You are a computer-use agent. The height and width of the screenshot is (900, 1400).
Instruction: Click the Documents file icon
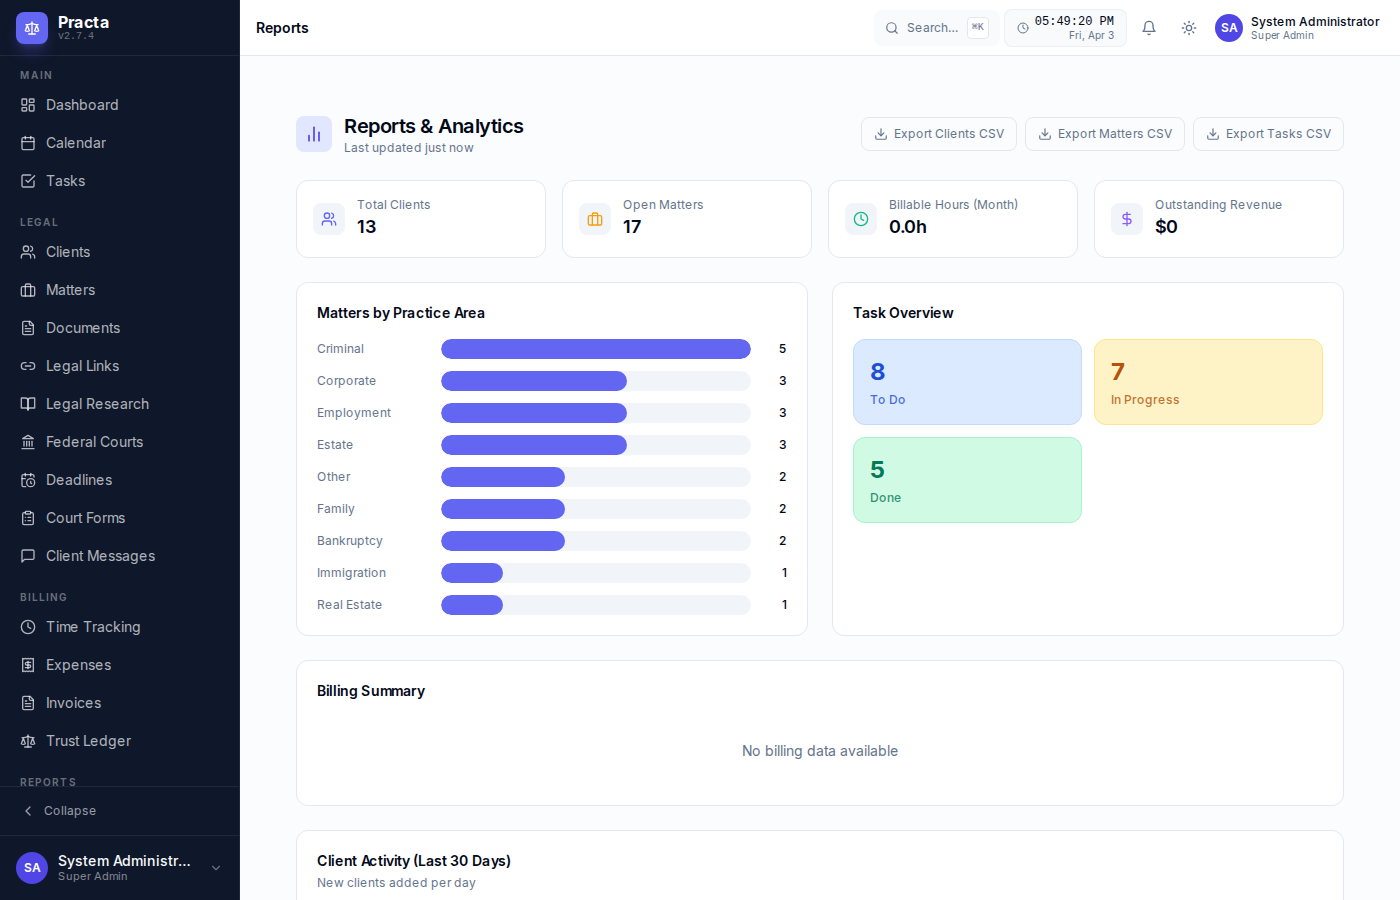[28, 328]
